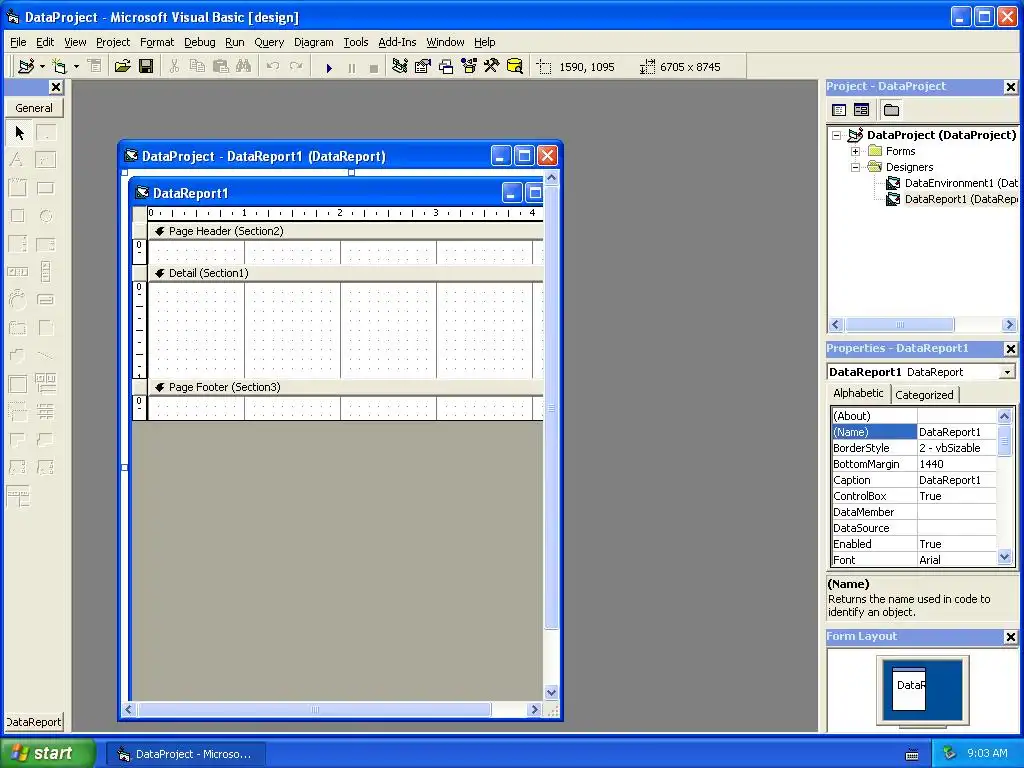Click the designer window vertical scrollbar thumb
The width and height of the screenshot is (1024, 768).
(551, 408)
